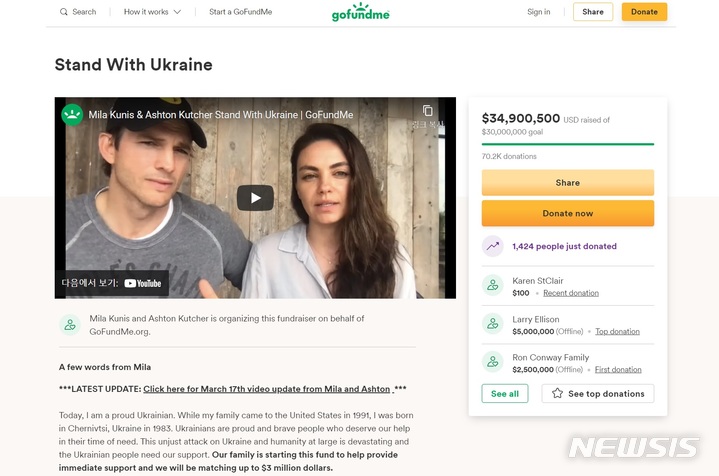This screenshot has width=719, height=476.
Task: Open Start a GoFundMe menu item
Action: point(240,12)
